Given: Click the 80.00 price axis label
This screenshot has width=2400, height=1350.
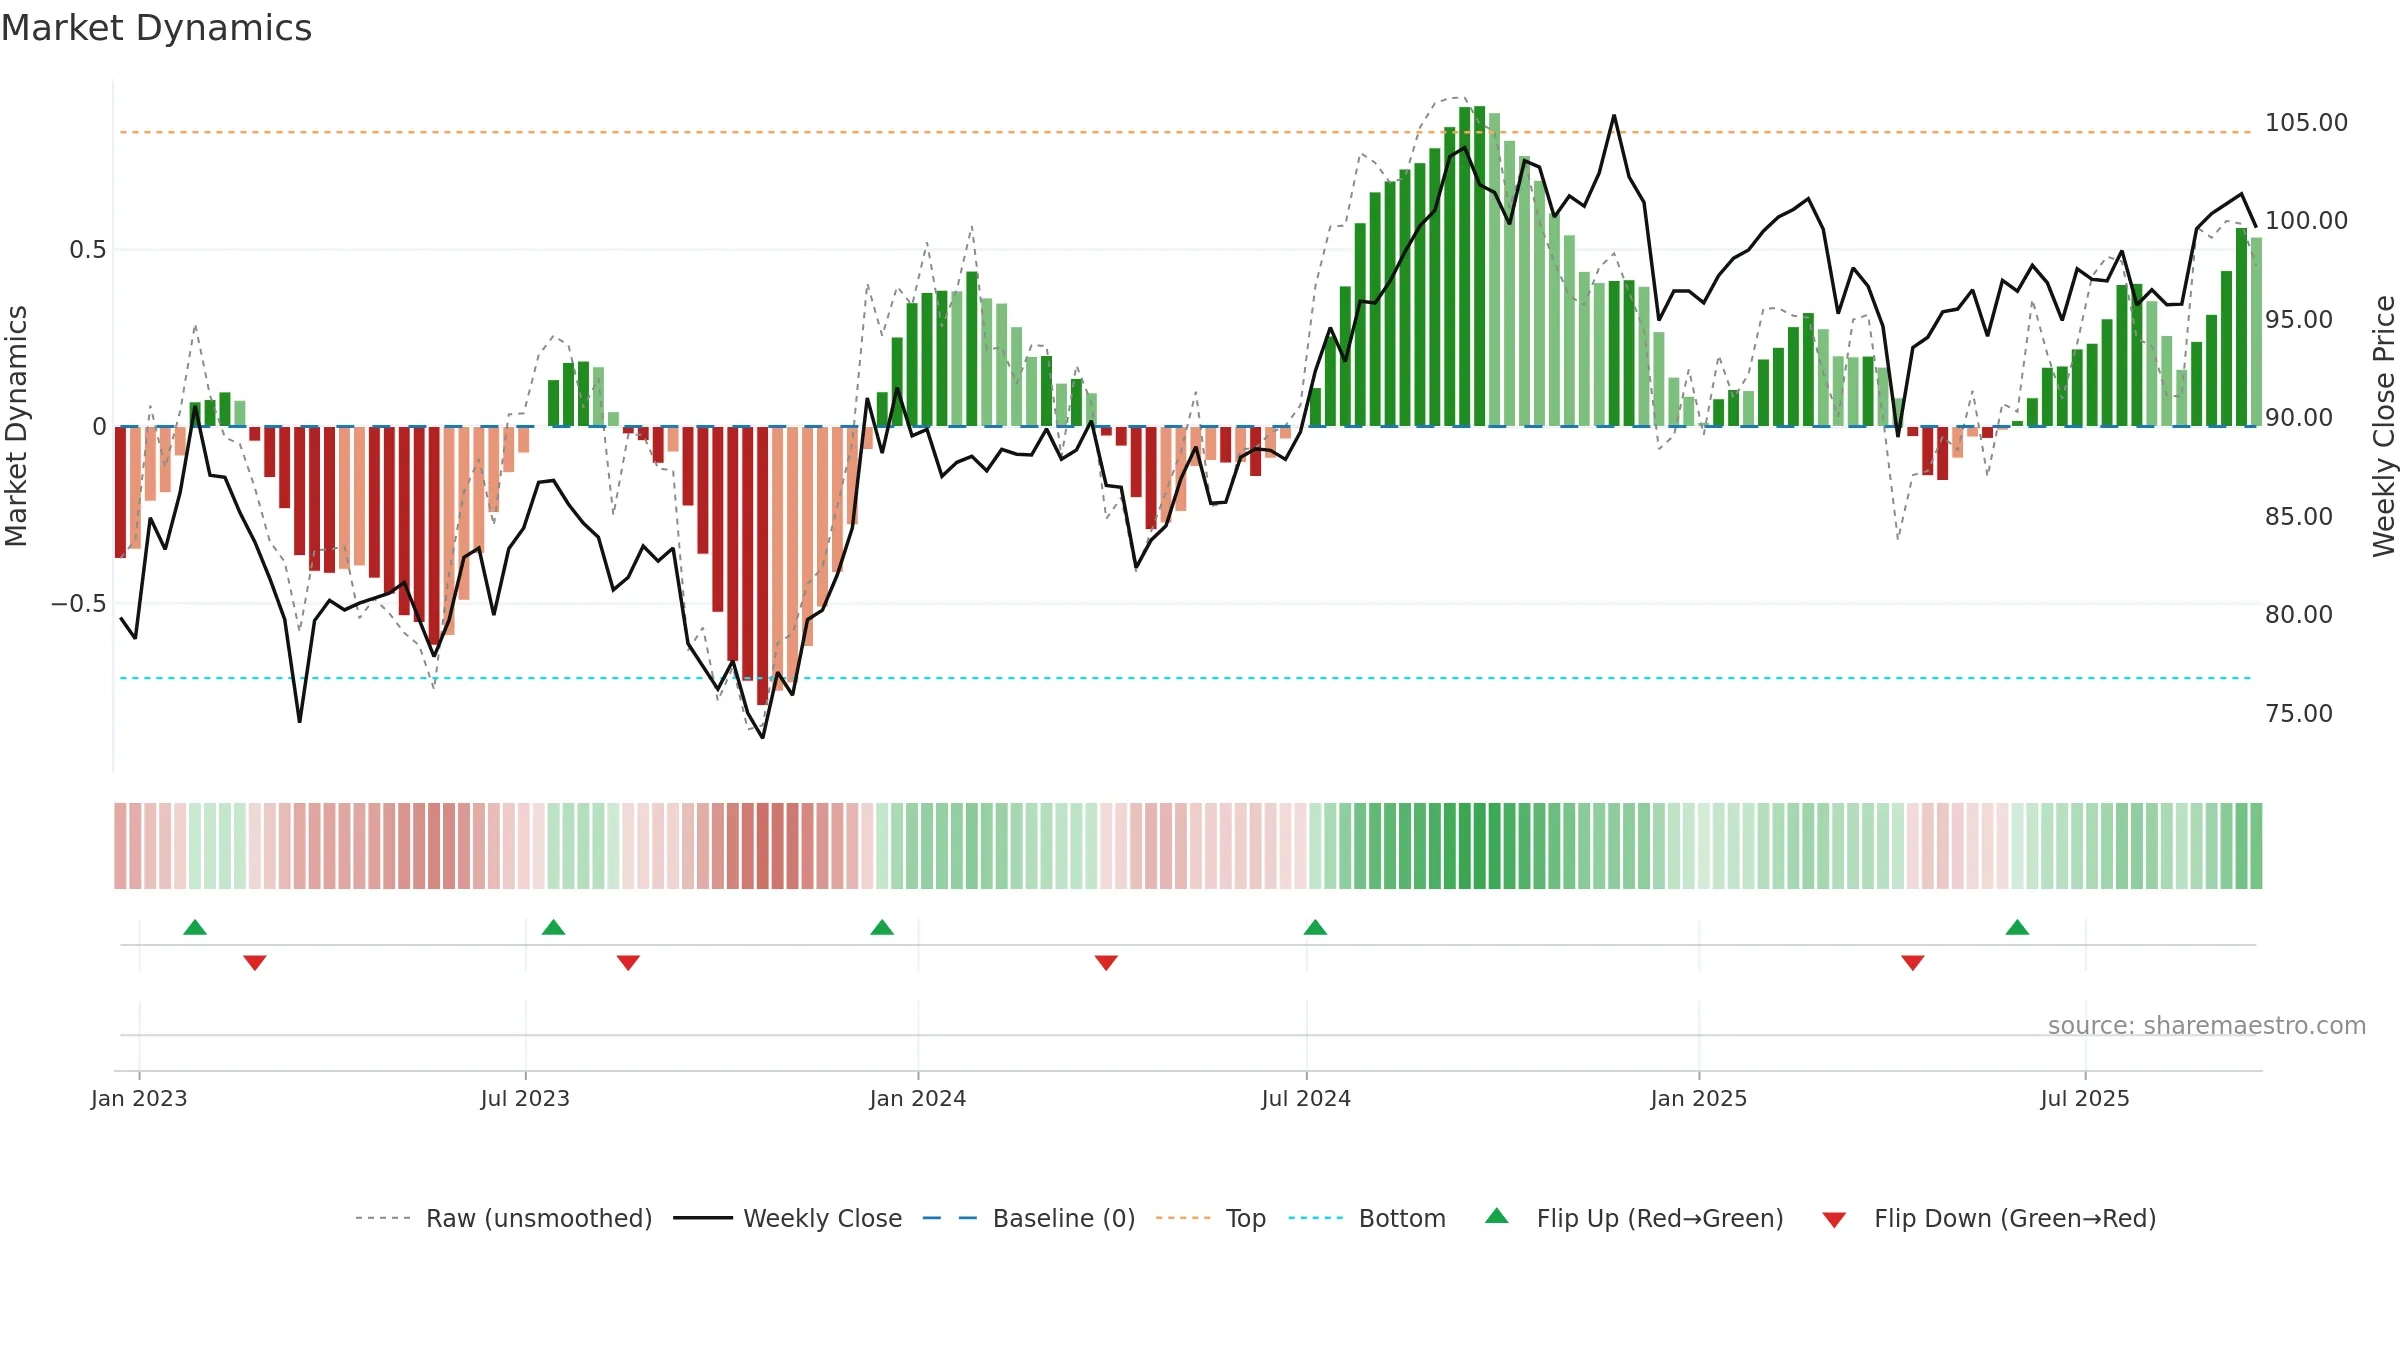Looking at the screenshot, I should coord(2299,614).
